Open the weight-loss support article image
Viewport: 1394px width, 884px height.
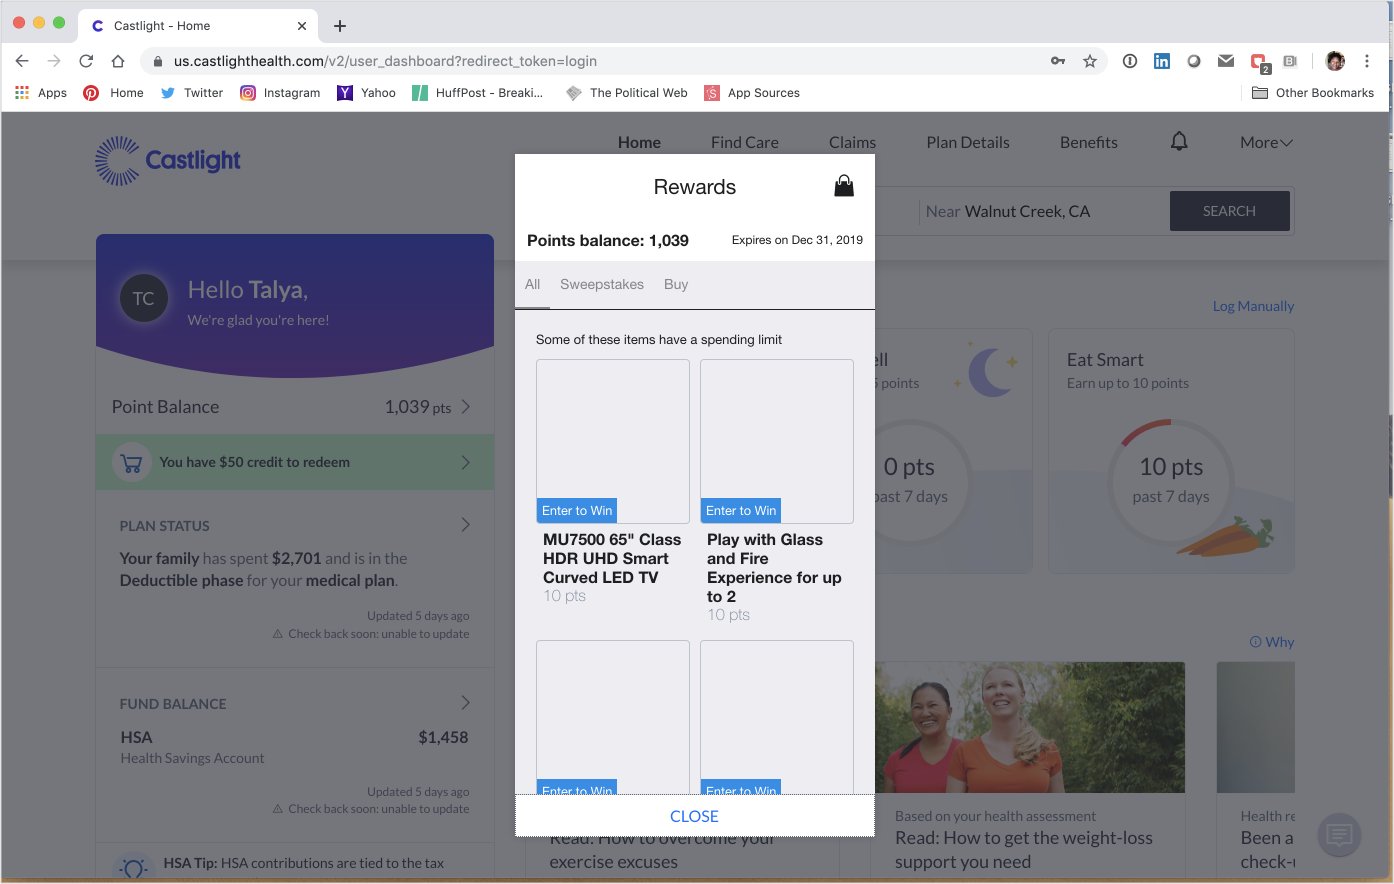(x=1030, y=727)
